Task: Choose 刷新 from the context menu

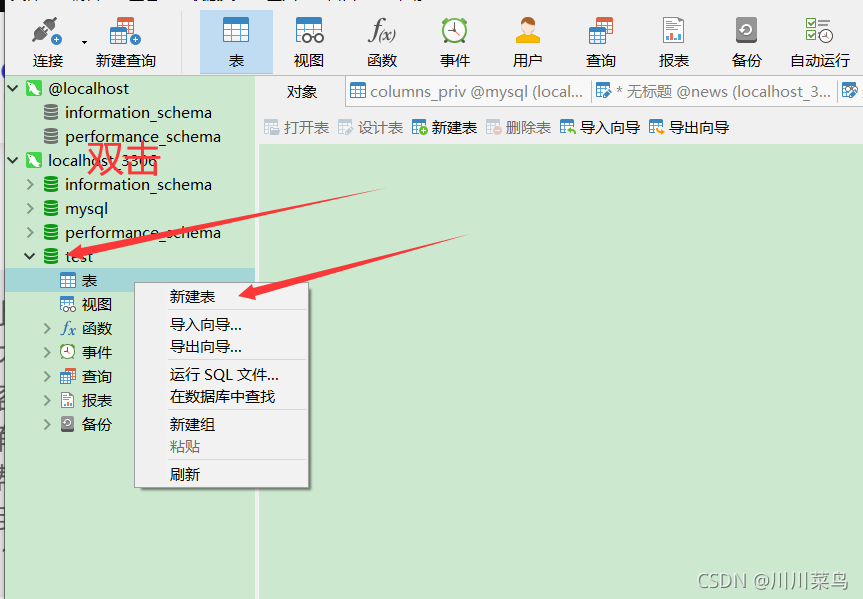Action: (x=184, y=475)
